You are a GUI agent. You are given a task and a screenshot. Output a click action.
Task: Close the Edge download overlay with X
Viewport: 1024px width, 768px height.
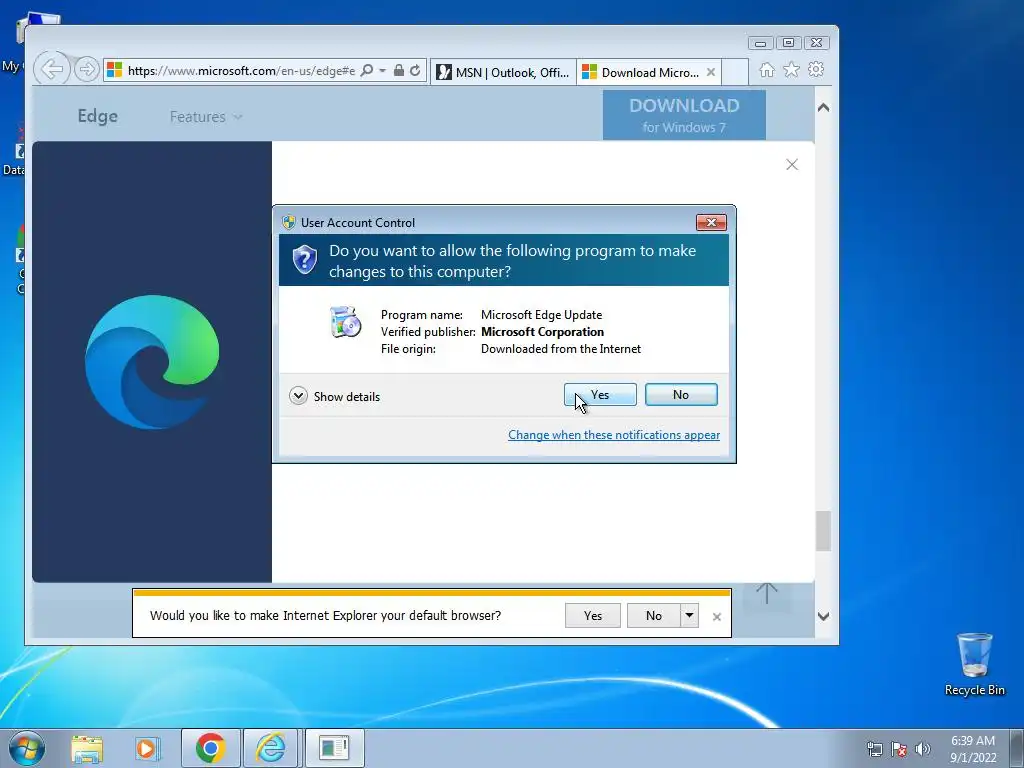tap(792, 165)
